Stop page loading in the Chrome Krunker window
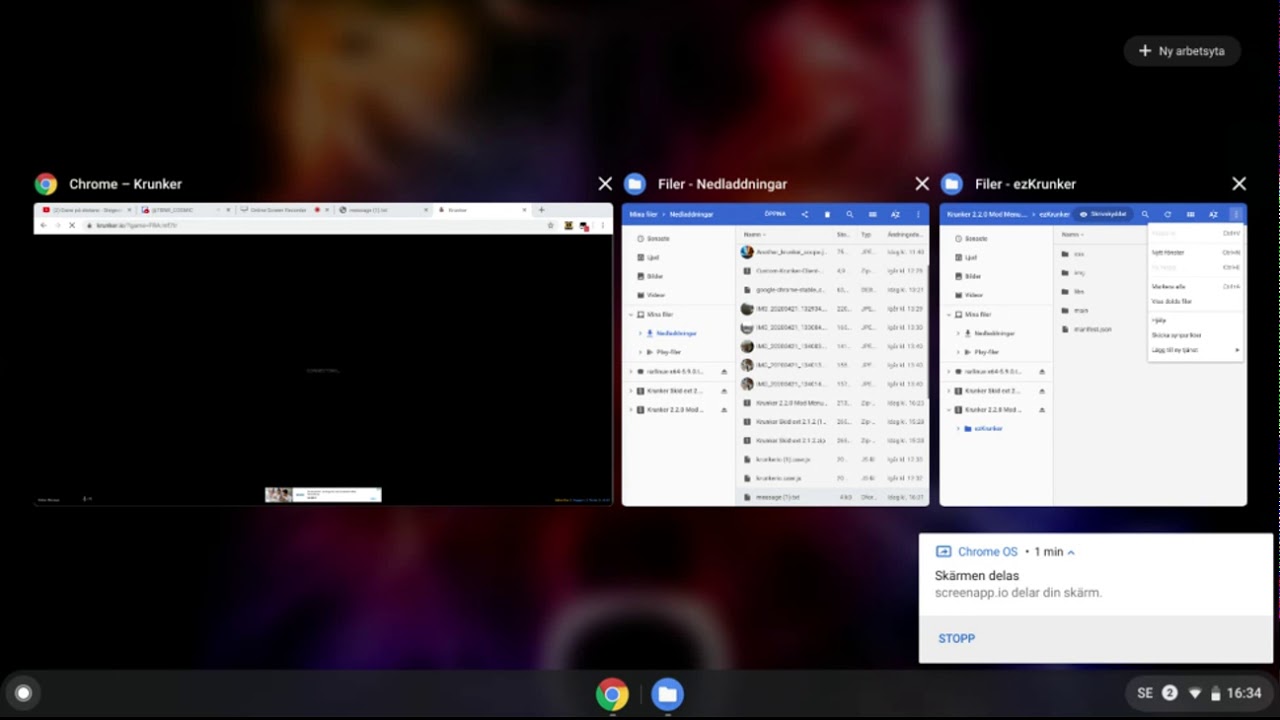Viewport: 1280px width, 720px height. click(72, 226)
